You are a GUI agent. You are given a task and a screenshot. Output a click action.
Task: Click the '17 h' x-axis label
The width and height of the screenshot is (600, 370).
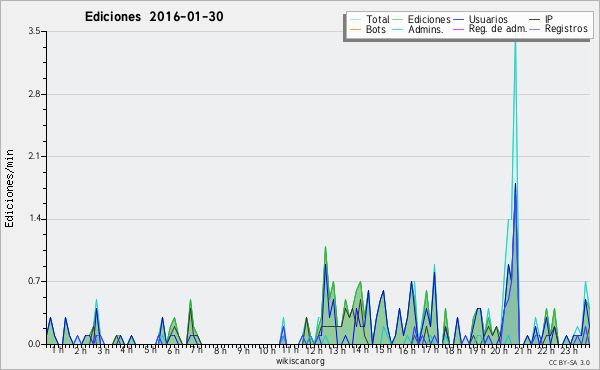430,350
